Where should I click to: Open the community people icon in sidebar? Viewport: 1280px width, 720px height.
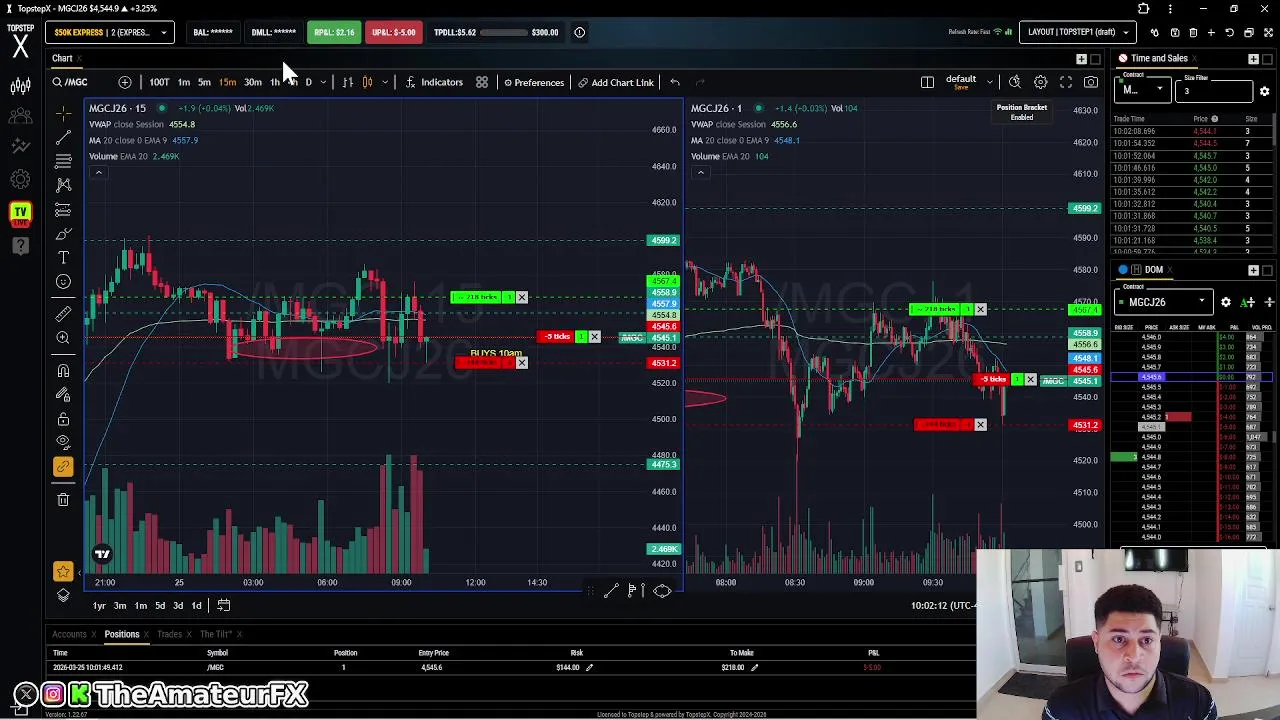pos(20,117)
